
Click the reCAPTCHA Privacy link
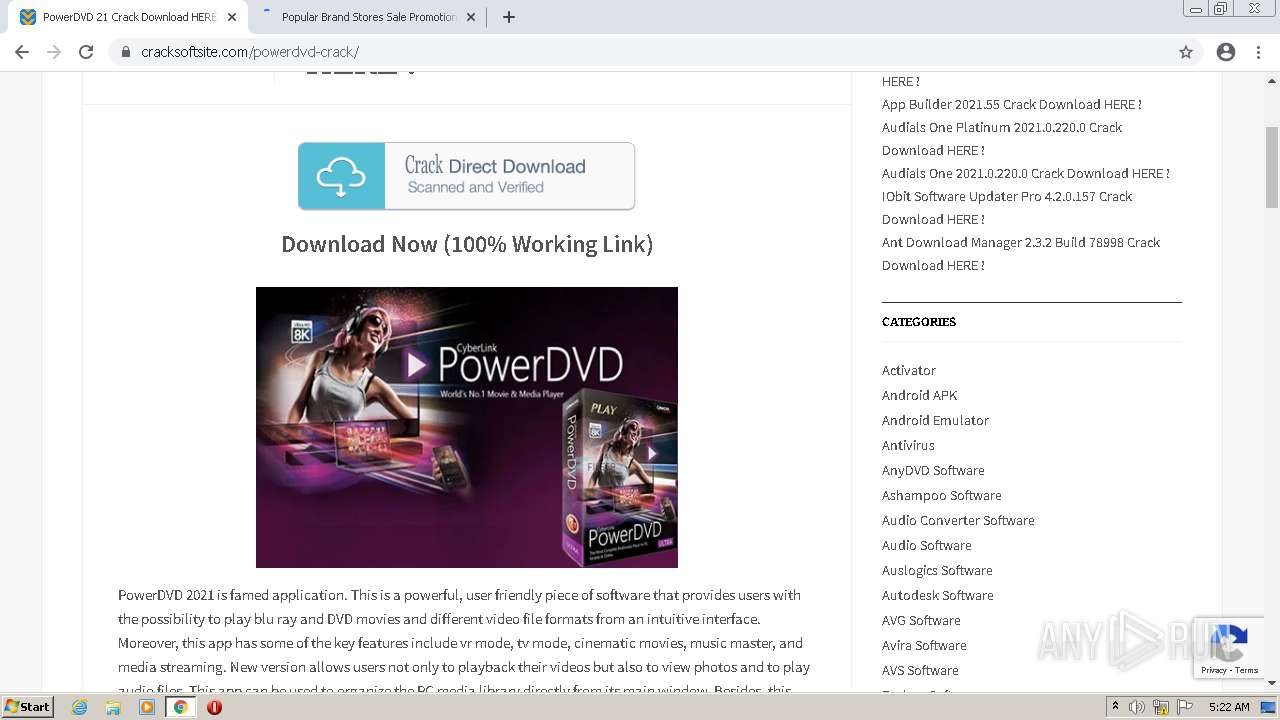tap(1213, 670)
